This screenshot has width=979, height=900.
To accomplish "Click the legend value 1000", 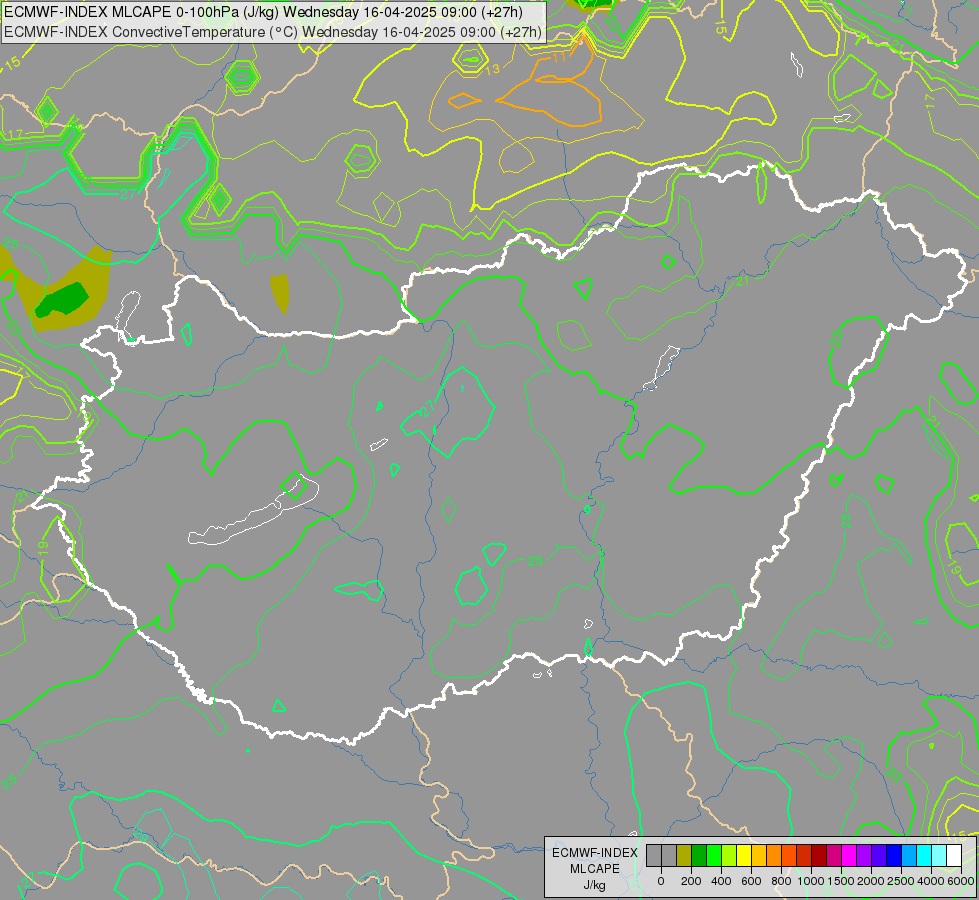I will (x=811, y=881).
